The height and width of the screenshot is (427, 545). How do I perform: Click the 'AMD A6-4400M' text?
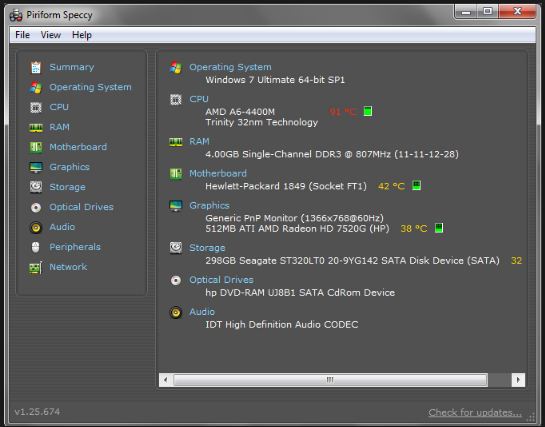240,112
